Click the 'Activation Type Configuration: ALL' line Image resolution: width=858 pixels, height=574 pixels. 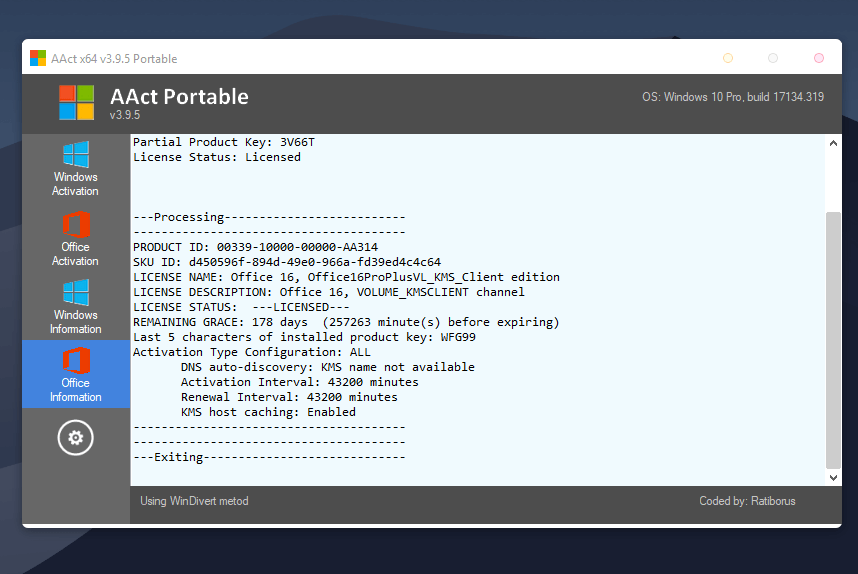[252, 352]
